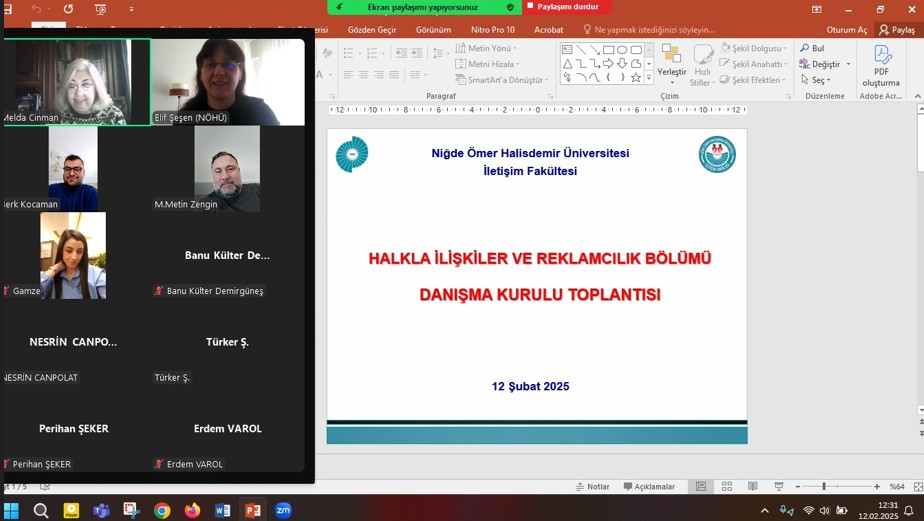Select the star shape in shapes gallery

tap(635, 77)
